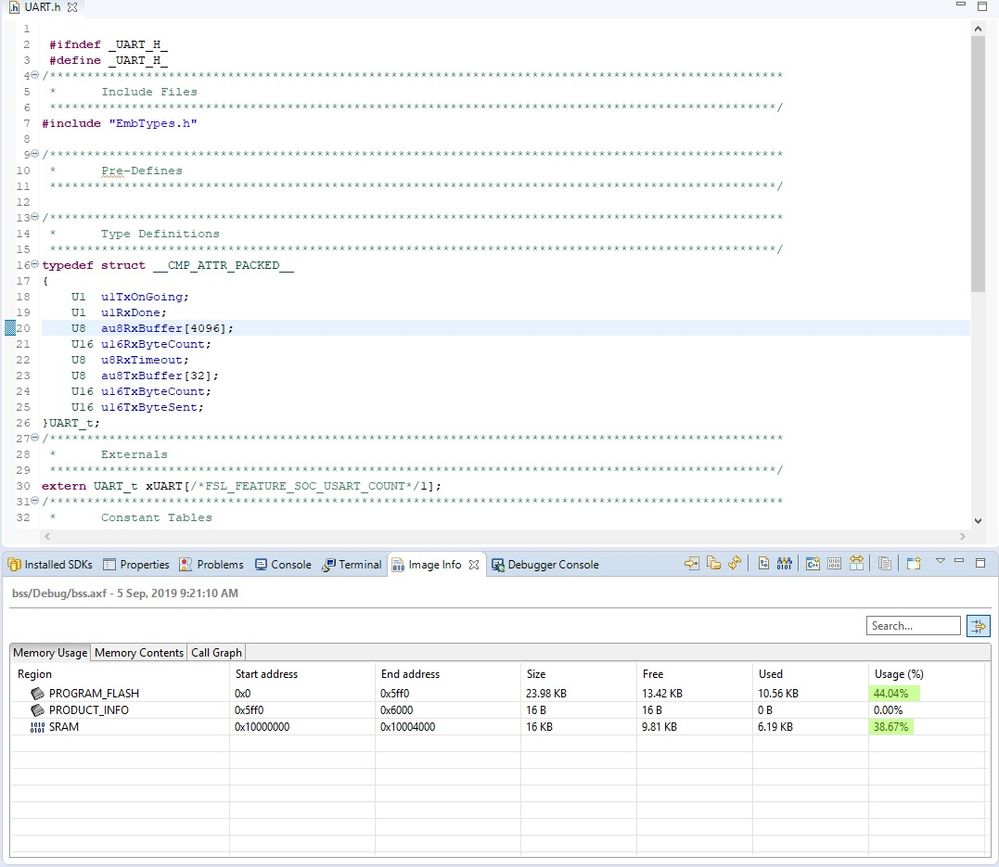Click the SRAM memory chip icon
The height and width of the screenshot is (867, 999).
pos(37,727)
